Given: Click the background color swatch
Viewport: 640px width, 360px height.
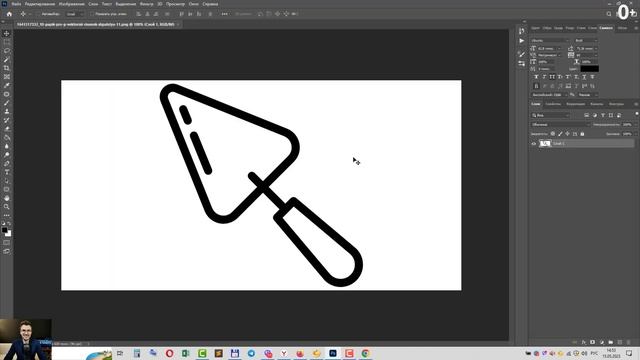Looking at the screenshot, I should tap(8, 234).
